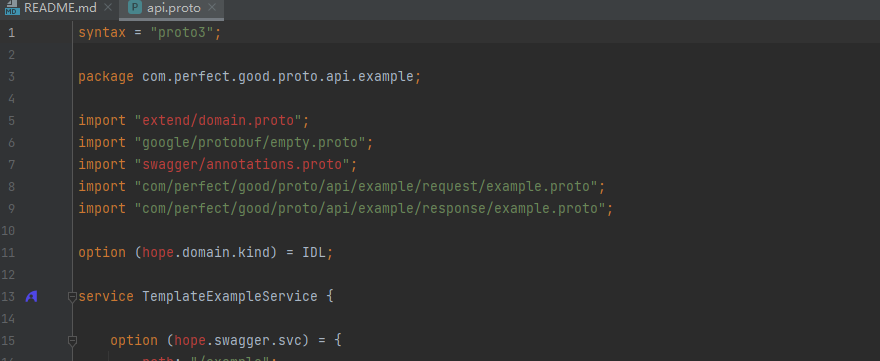Click the IDL option value

pos(314,253)
